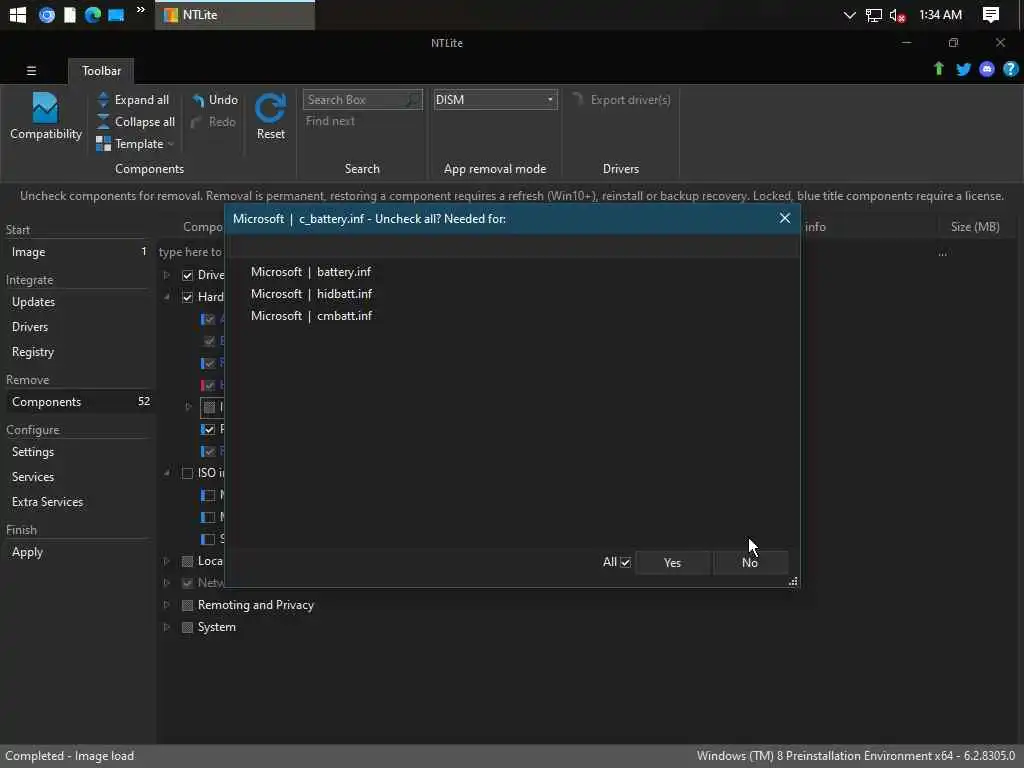The width and height of the screenshot is (1024, 768).
Task: Reset components with the Reset icon
Action: point(270,116)
